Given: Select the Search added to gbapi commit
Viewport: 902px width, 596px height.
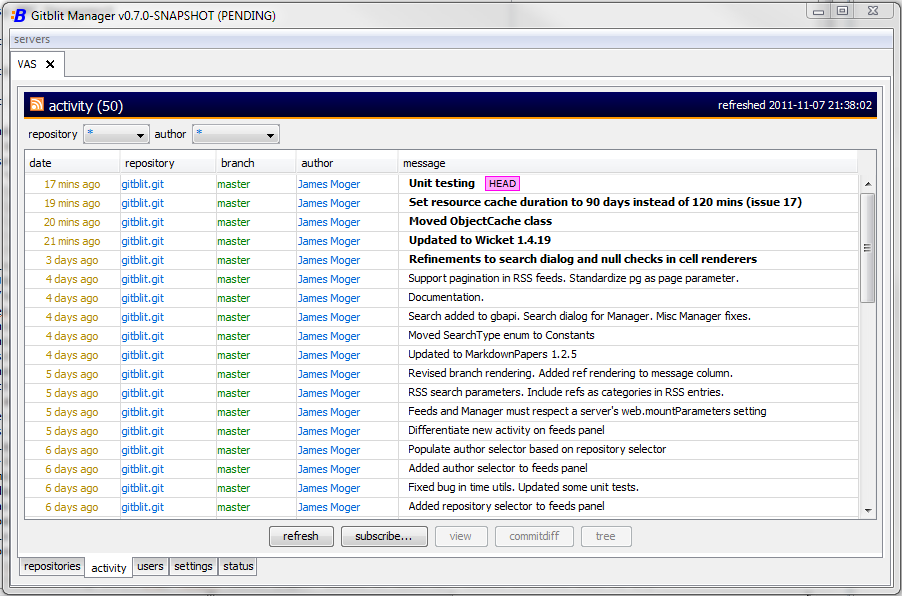Looking at the screenshot, I should pos(579,316).
